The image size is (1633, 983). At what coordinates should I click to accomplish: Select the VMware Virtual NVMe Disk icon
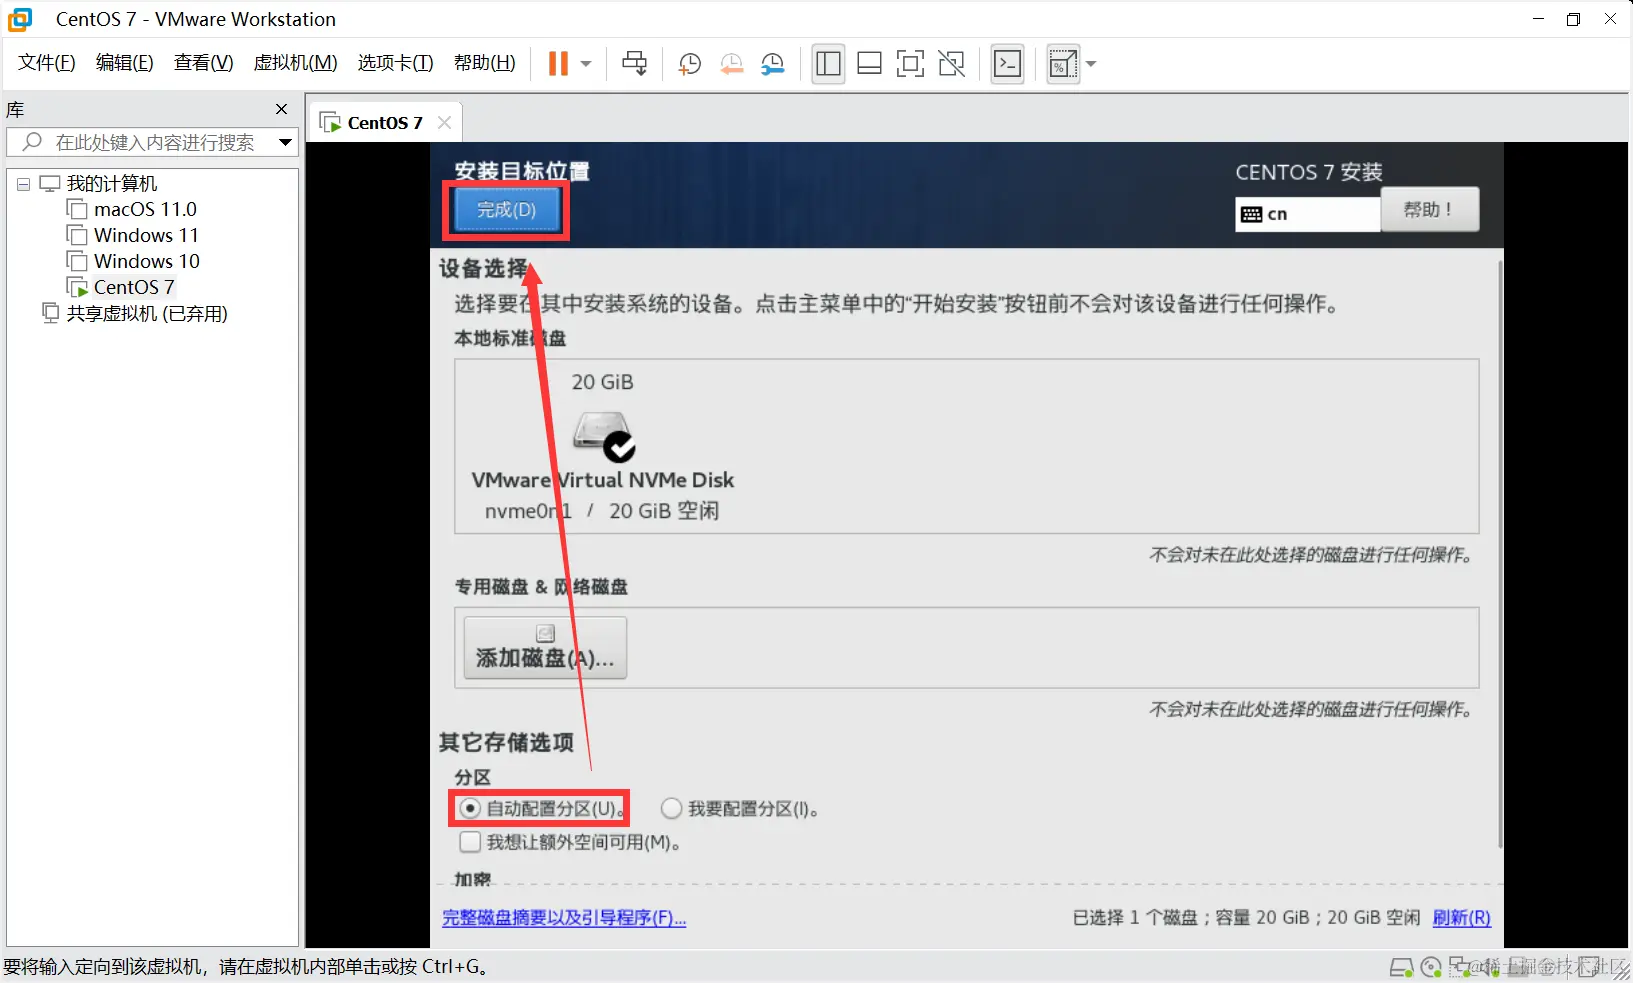tap(604, 435)
